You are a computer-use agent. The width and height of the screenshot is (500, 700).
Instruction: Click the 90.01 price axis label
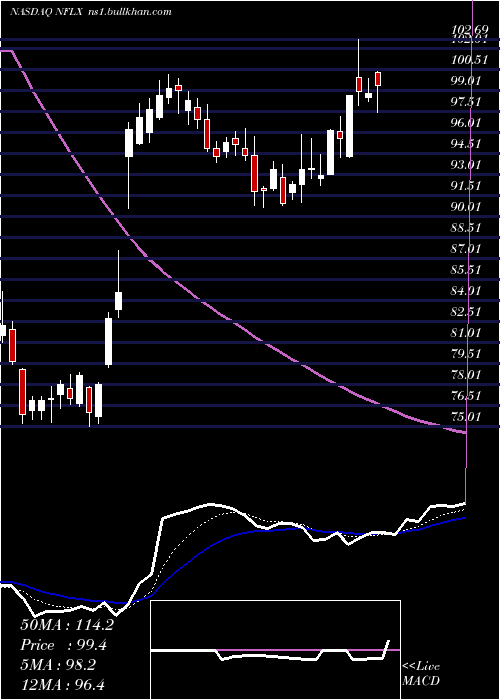(467, 207)
